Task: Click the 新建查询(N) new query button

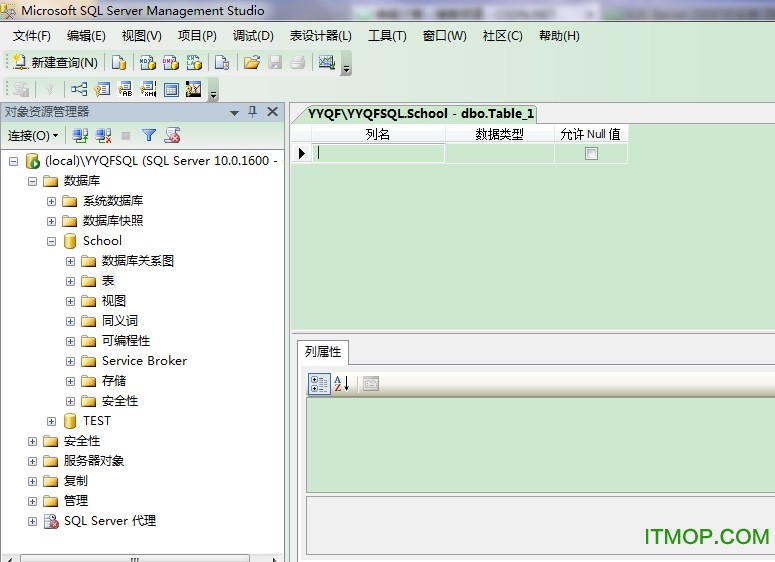Action: (55, 62)
